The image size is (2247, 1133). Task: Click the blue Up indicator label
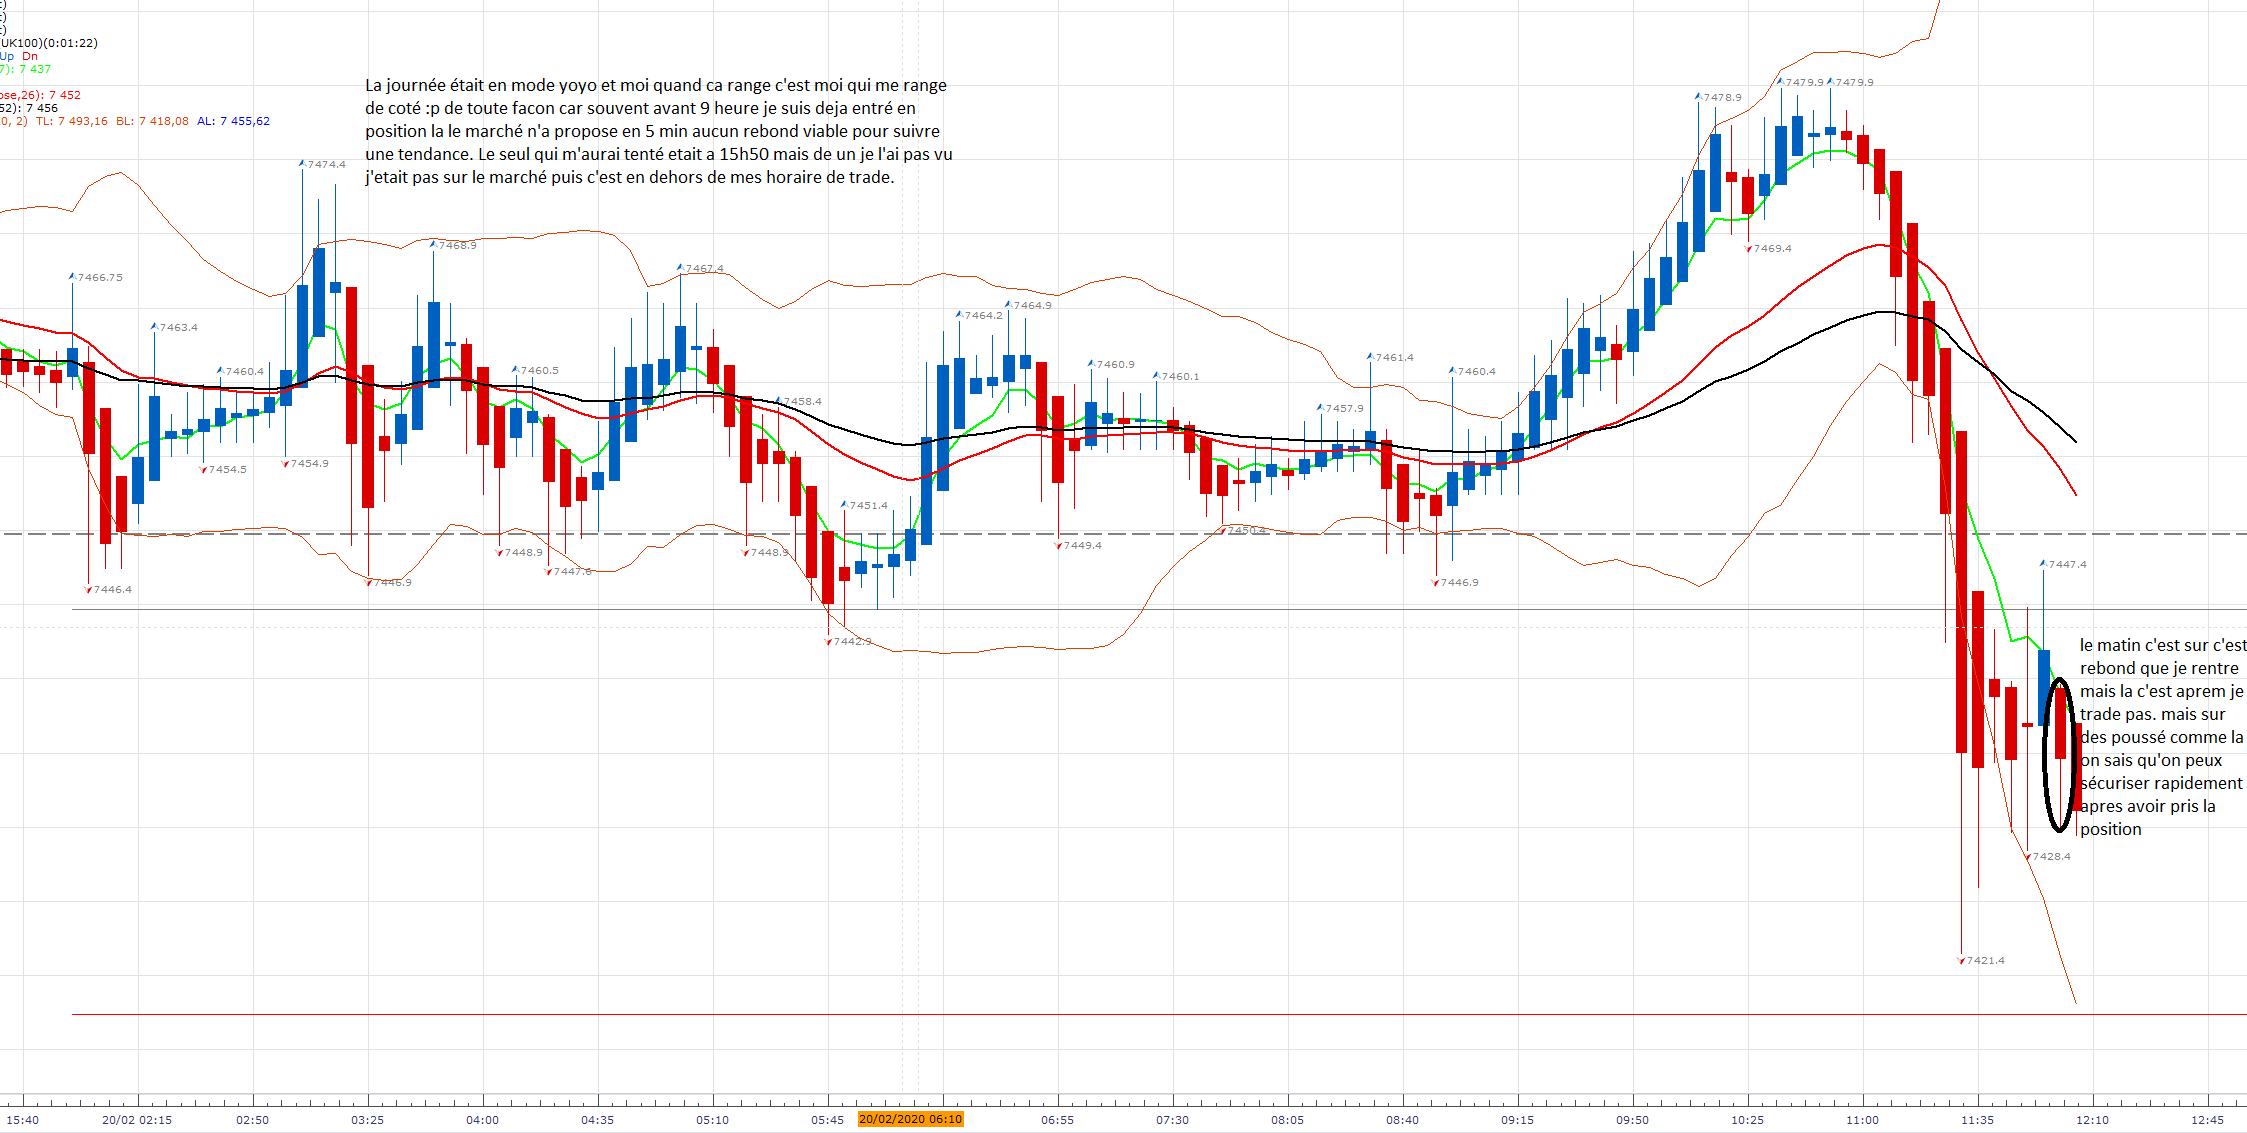click(7, 56)
